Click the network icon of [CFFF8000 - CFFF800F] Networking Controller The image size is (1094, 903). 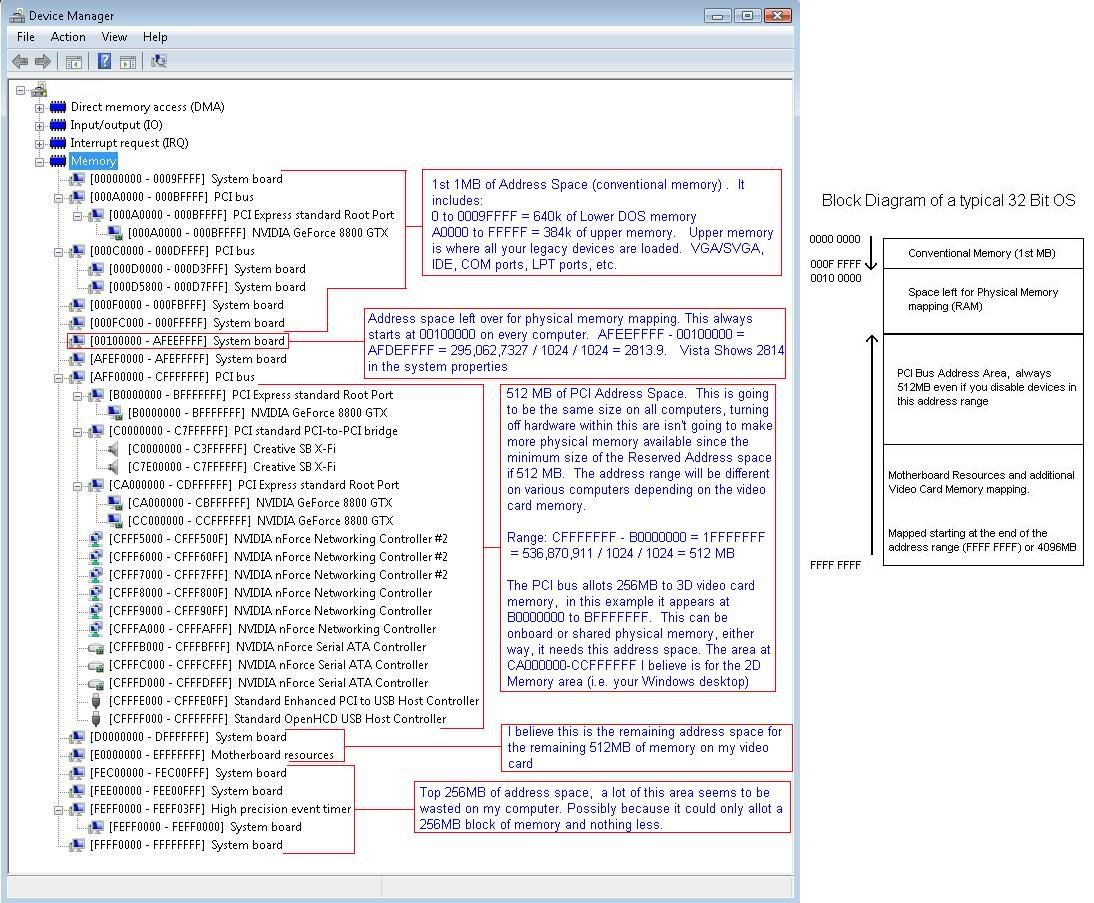pos(96,593)
